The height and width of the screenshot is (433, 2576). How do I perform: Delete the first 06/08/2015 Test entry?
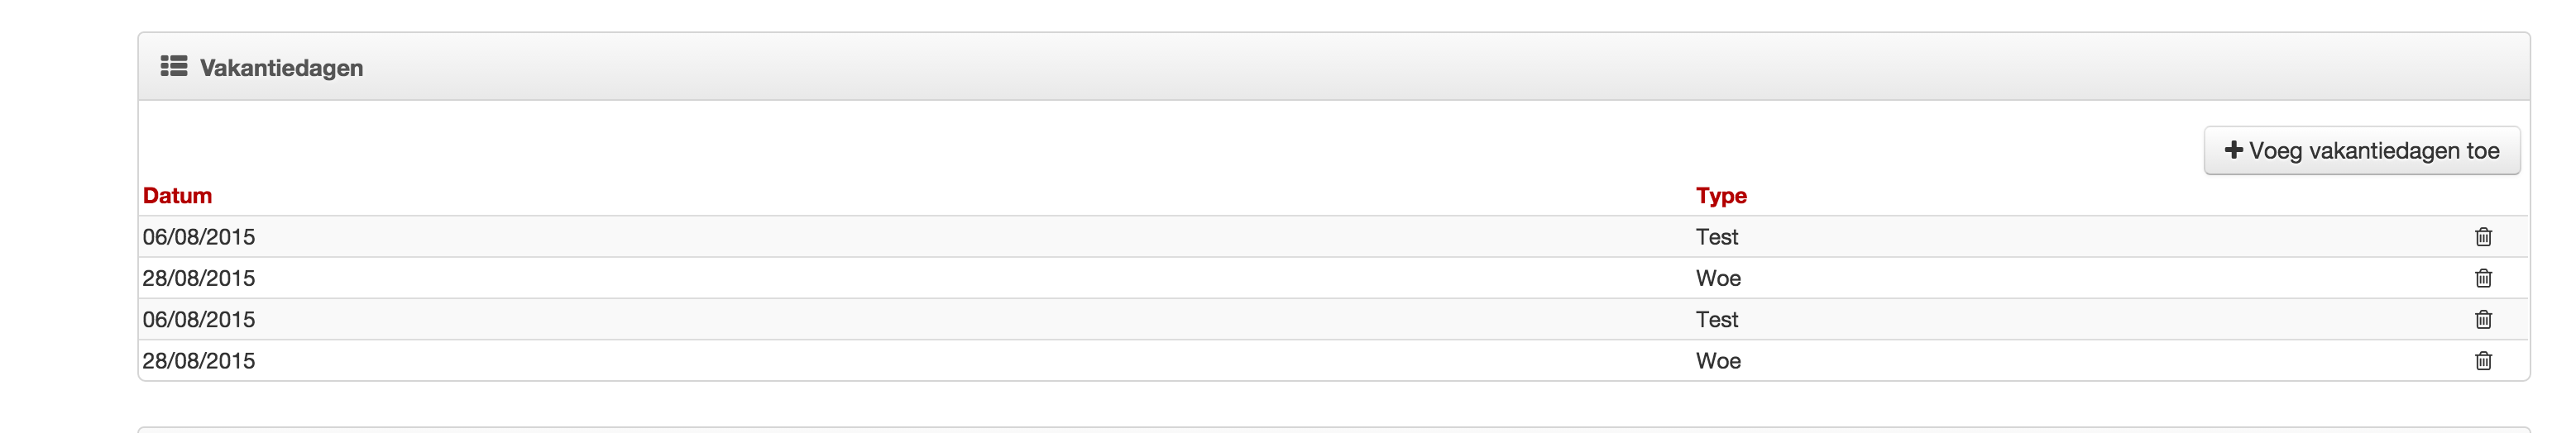2482,237
